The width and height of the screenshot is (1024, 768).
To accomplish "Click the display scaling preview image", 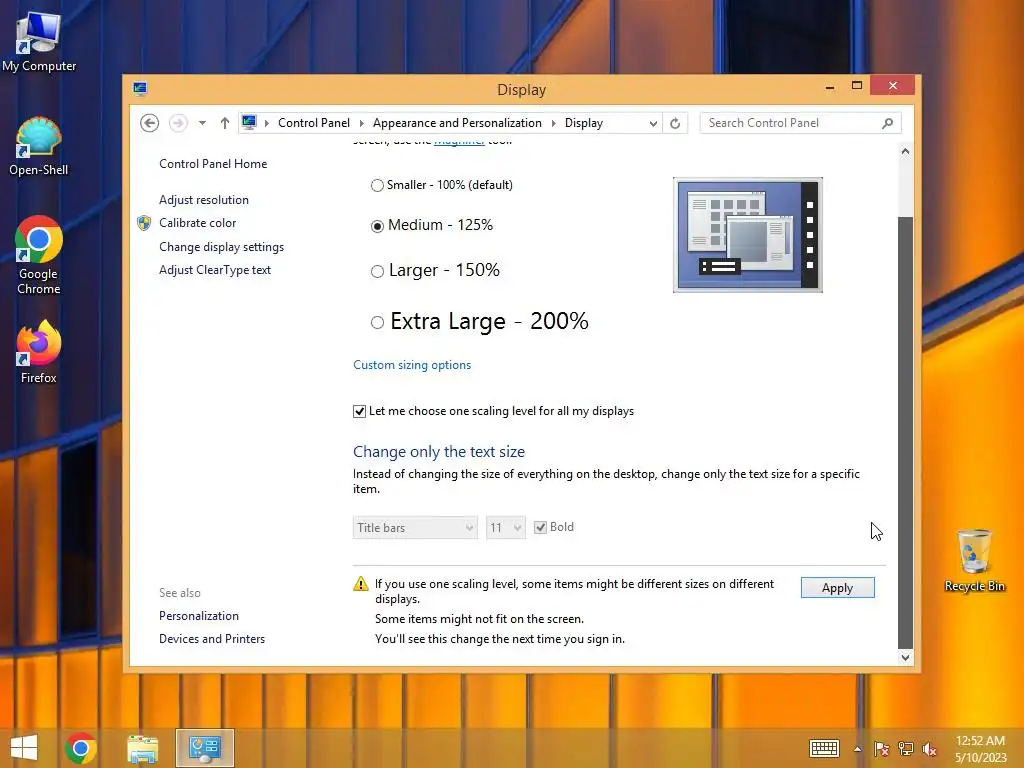I will 748,235.
